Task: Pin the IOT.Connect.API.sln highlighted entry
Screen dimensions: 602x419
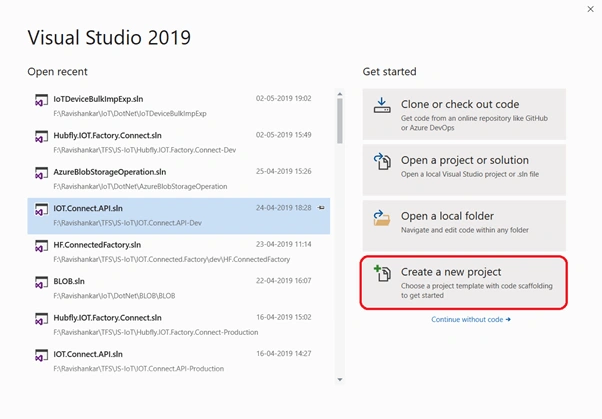Action: [321, 208]
